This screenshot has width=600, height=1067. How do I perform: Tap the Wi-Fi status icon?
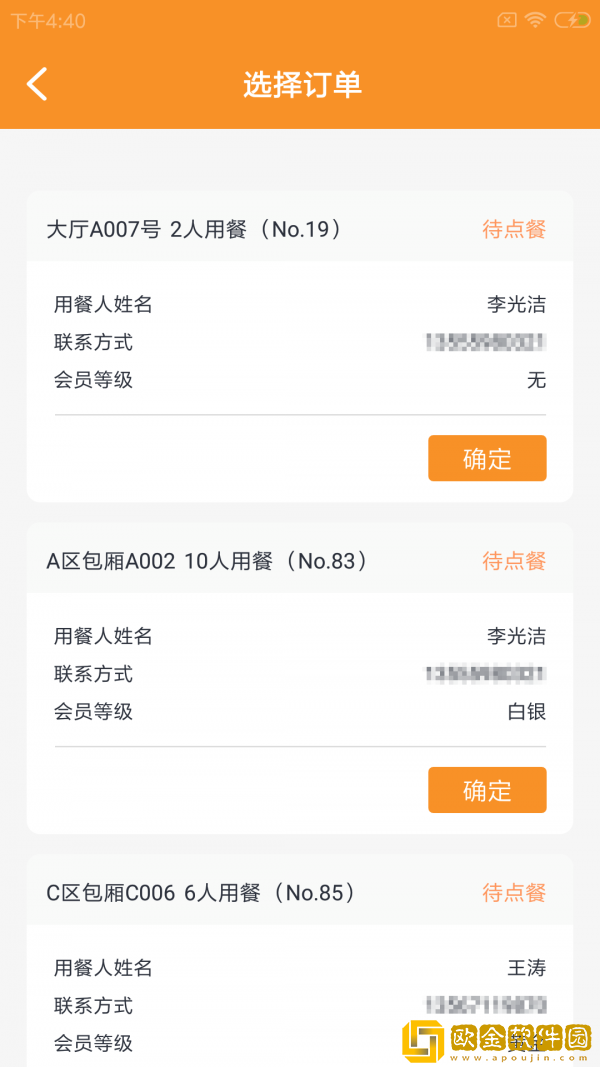pos(536,20)
